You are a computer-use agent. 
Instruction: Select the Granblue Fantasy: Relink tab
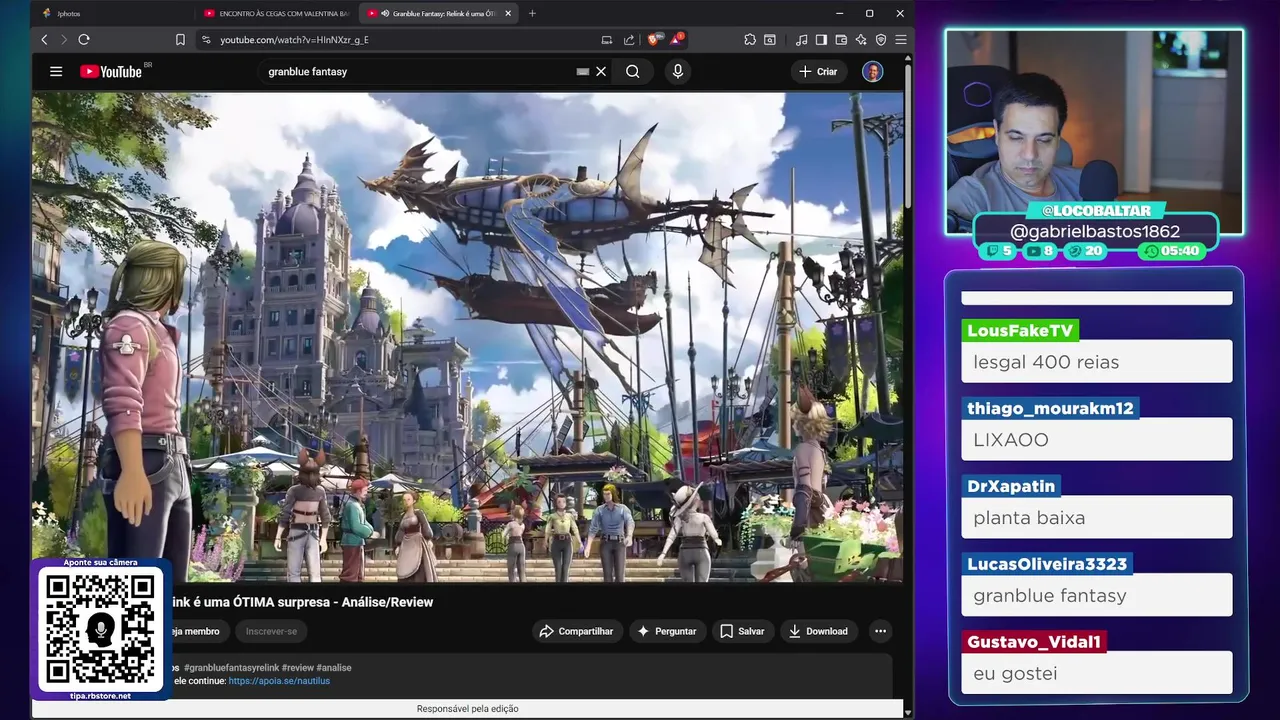point(438,13)
